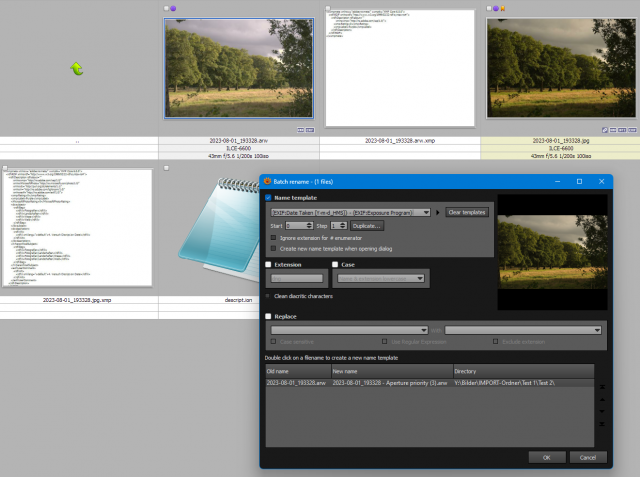Select the 2023-08-01_193328.arw thumbnail
This screenshot has width=640, height=477.
tap(239, 68)
